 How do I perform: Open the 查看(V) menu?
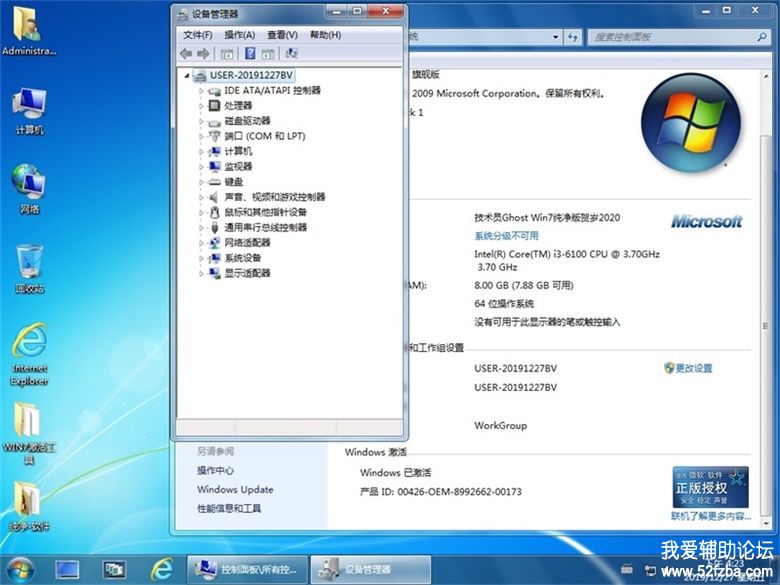pos(282,35)
